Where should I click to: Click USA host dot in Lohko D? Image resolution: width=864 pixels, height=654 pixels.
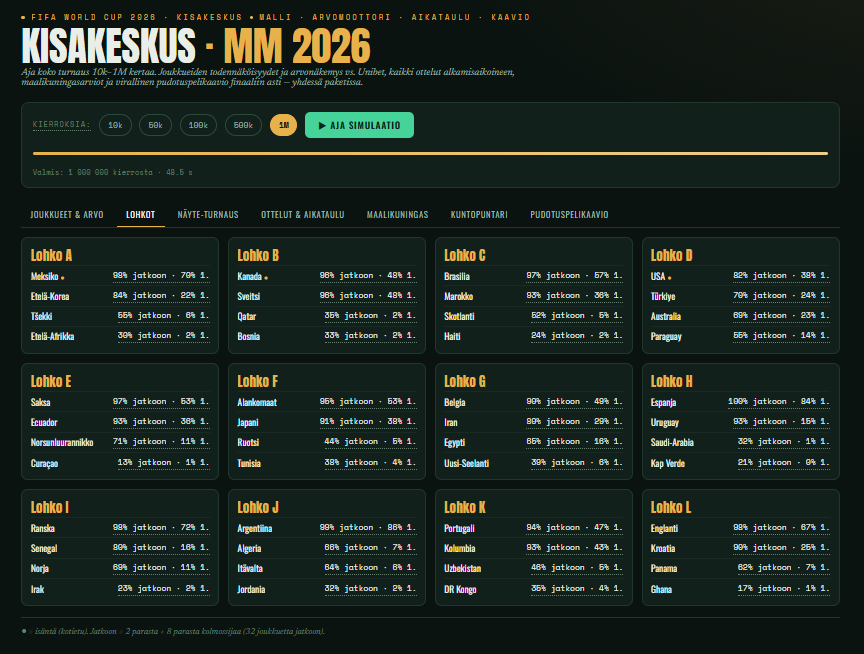tap(669, 278)
